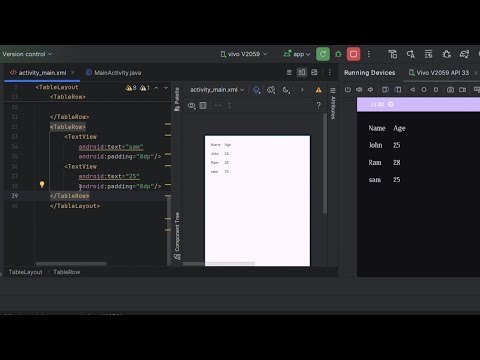480x360 pixels.
Task: Switch editor to Design-only view
Action: 314,72
